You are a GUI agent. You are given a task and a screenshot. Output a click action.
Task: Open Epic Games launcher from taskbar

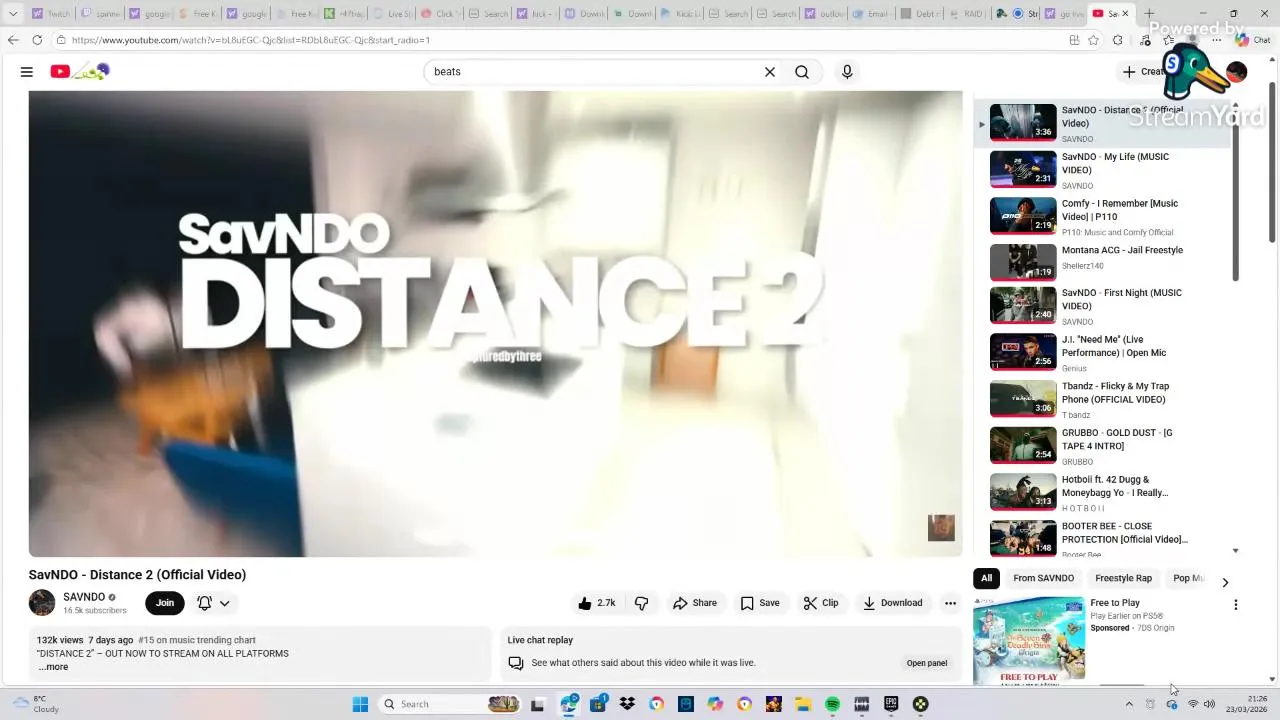coord(891,704)
